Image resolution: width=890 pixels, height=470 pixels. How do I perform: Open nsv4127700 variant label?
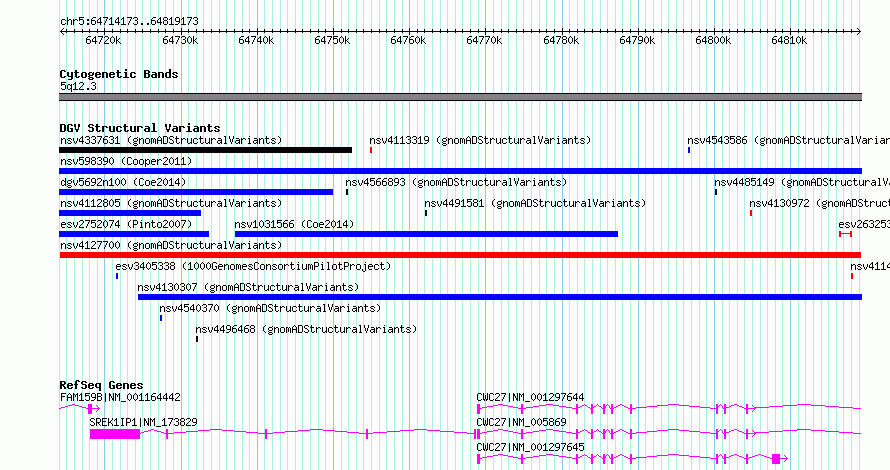coord(171,245)
